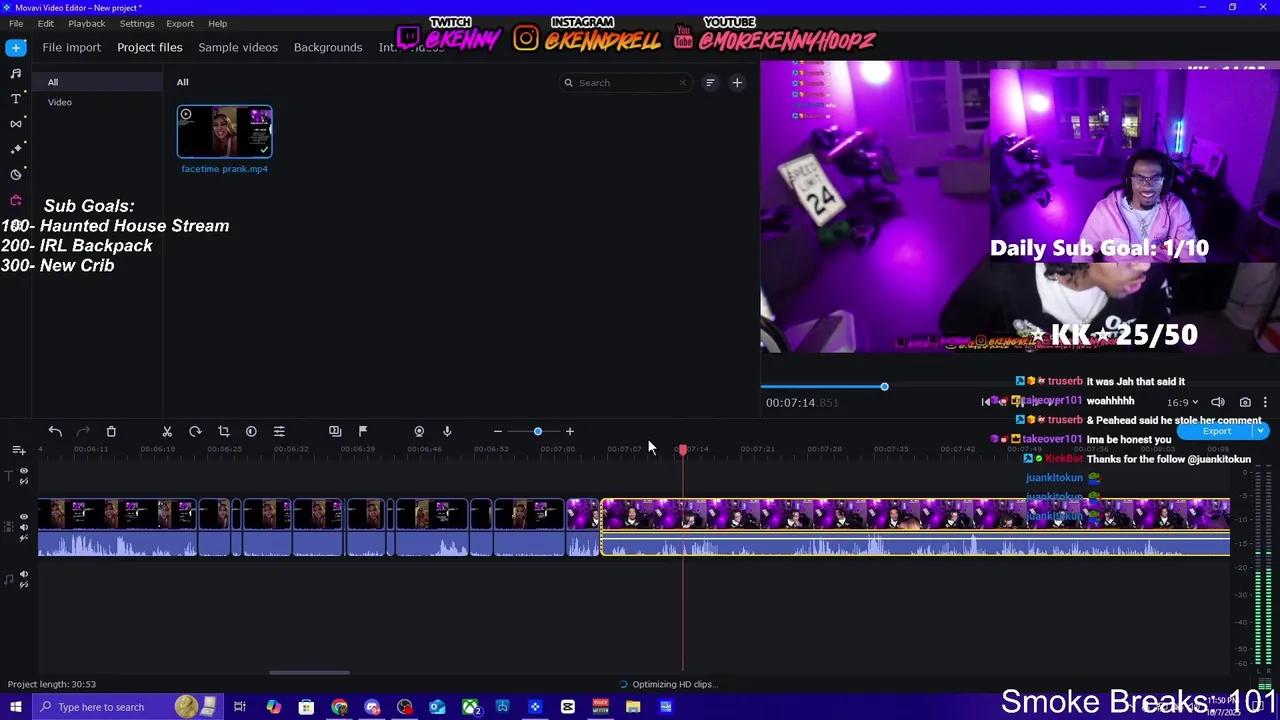1280x720 pixels.
Task: Open the 16:9 aspect ratio dropdown
Action: pos(1181,402)
